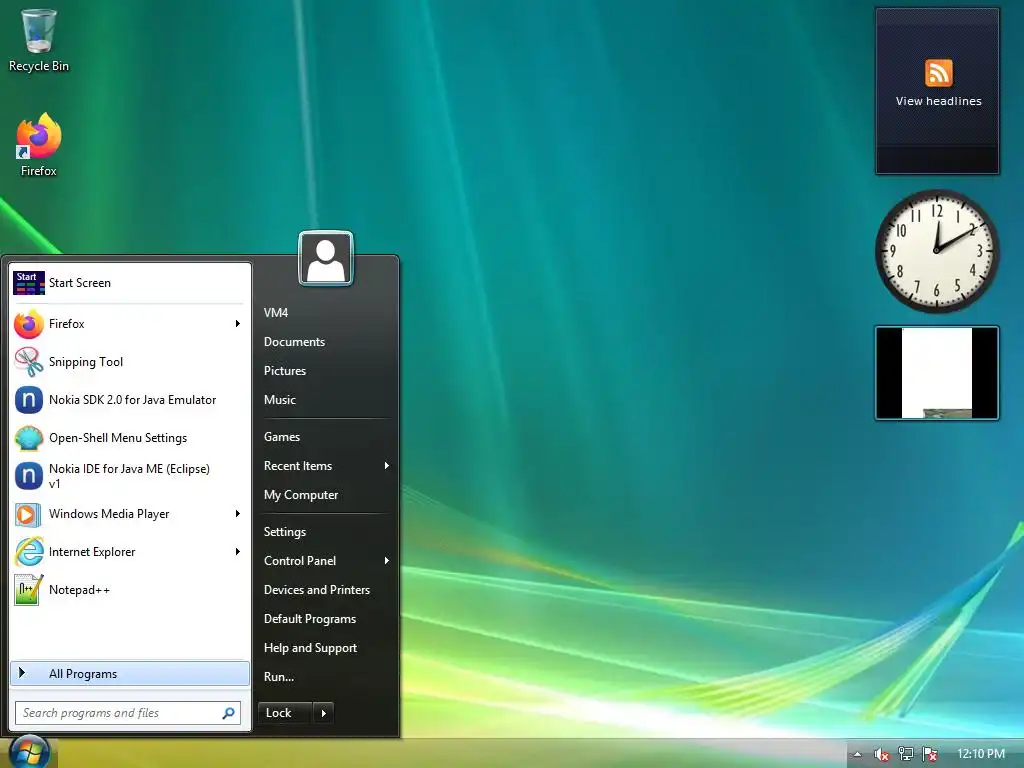
Task: Select the Open-Shell Menu Settings label
Action: tap(118, 438)
